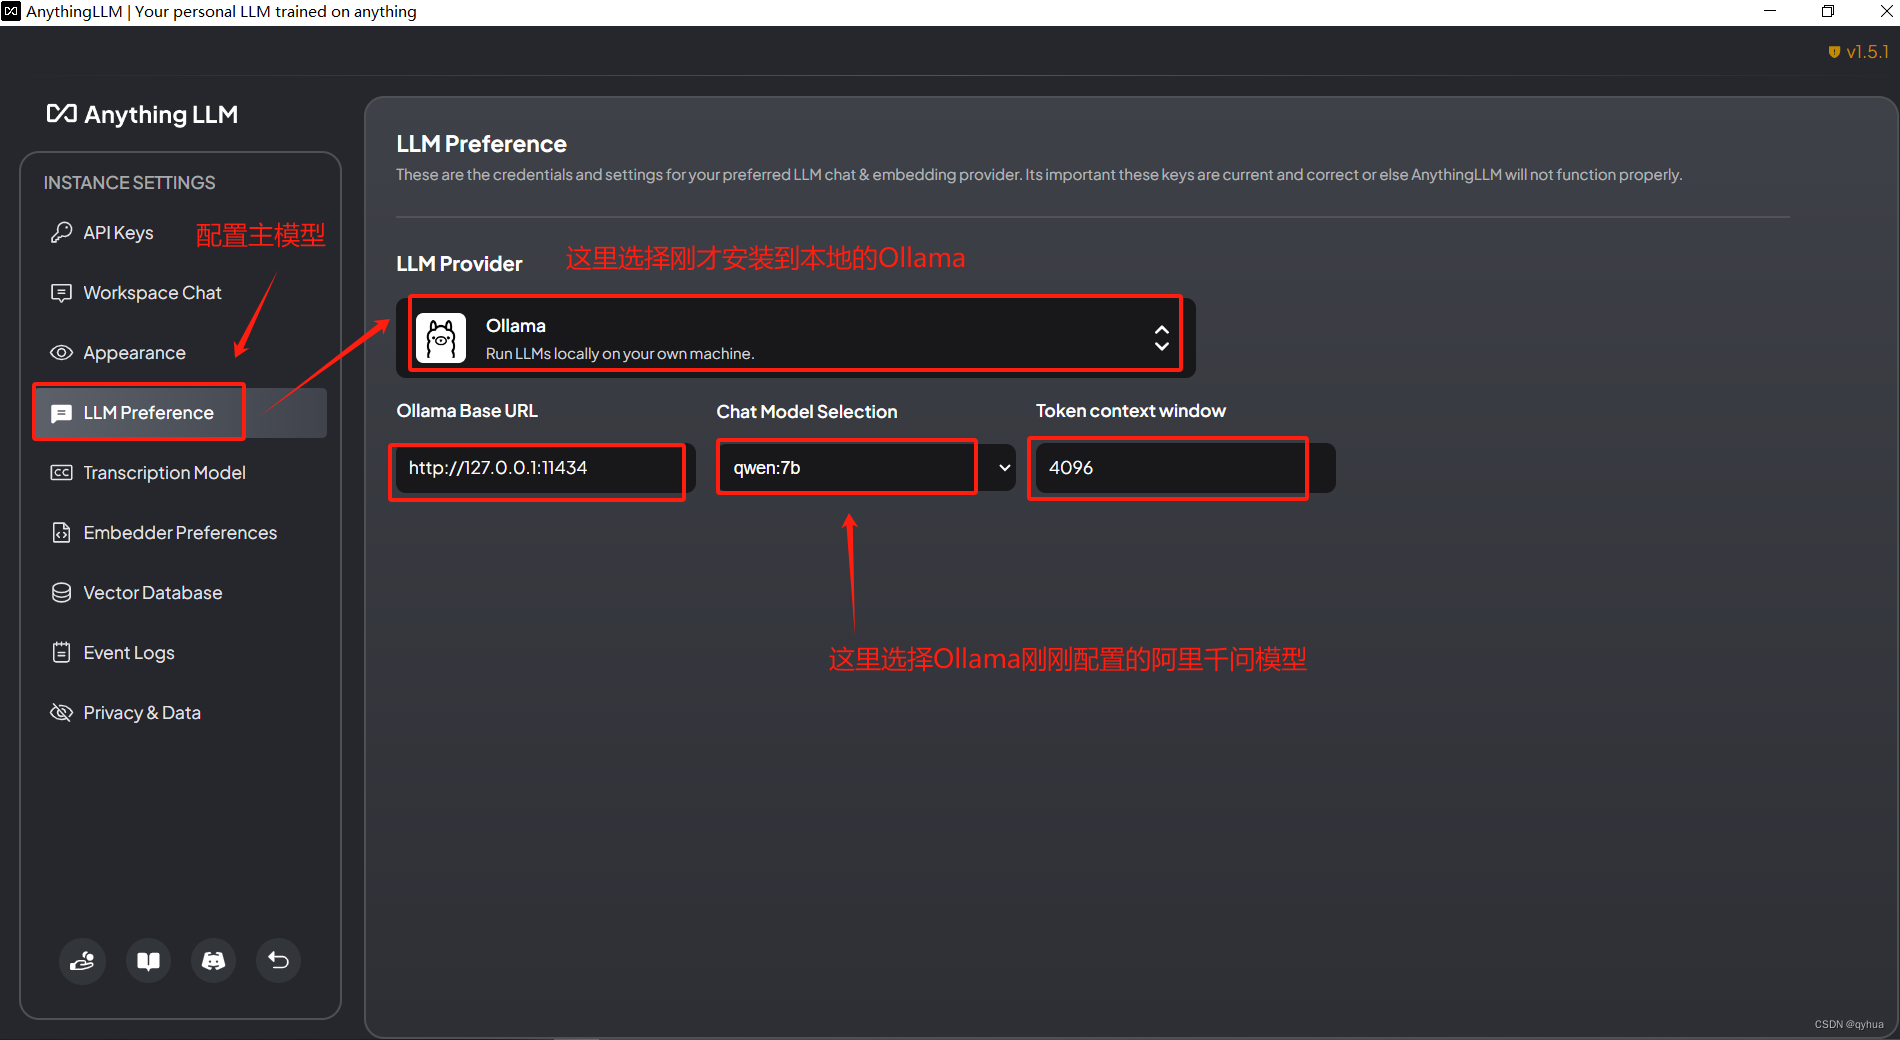This screenshot has height=1040, width=1900.
Task: Focus the Ollama Base URL input field
Action: coord(546,467)
